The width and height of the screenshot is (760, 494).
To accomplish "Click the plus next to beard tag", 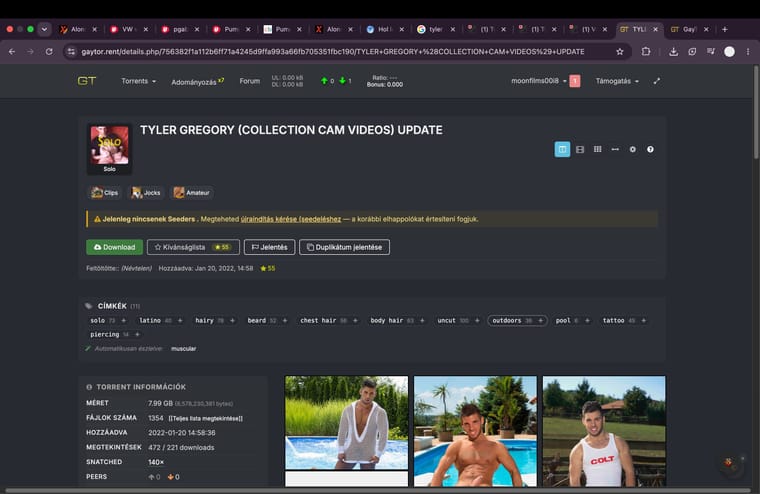I will (285, 320).
